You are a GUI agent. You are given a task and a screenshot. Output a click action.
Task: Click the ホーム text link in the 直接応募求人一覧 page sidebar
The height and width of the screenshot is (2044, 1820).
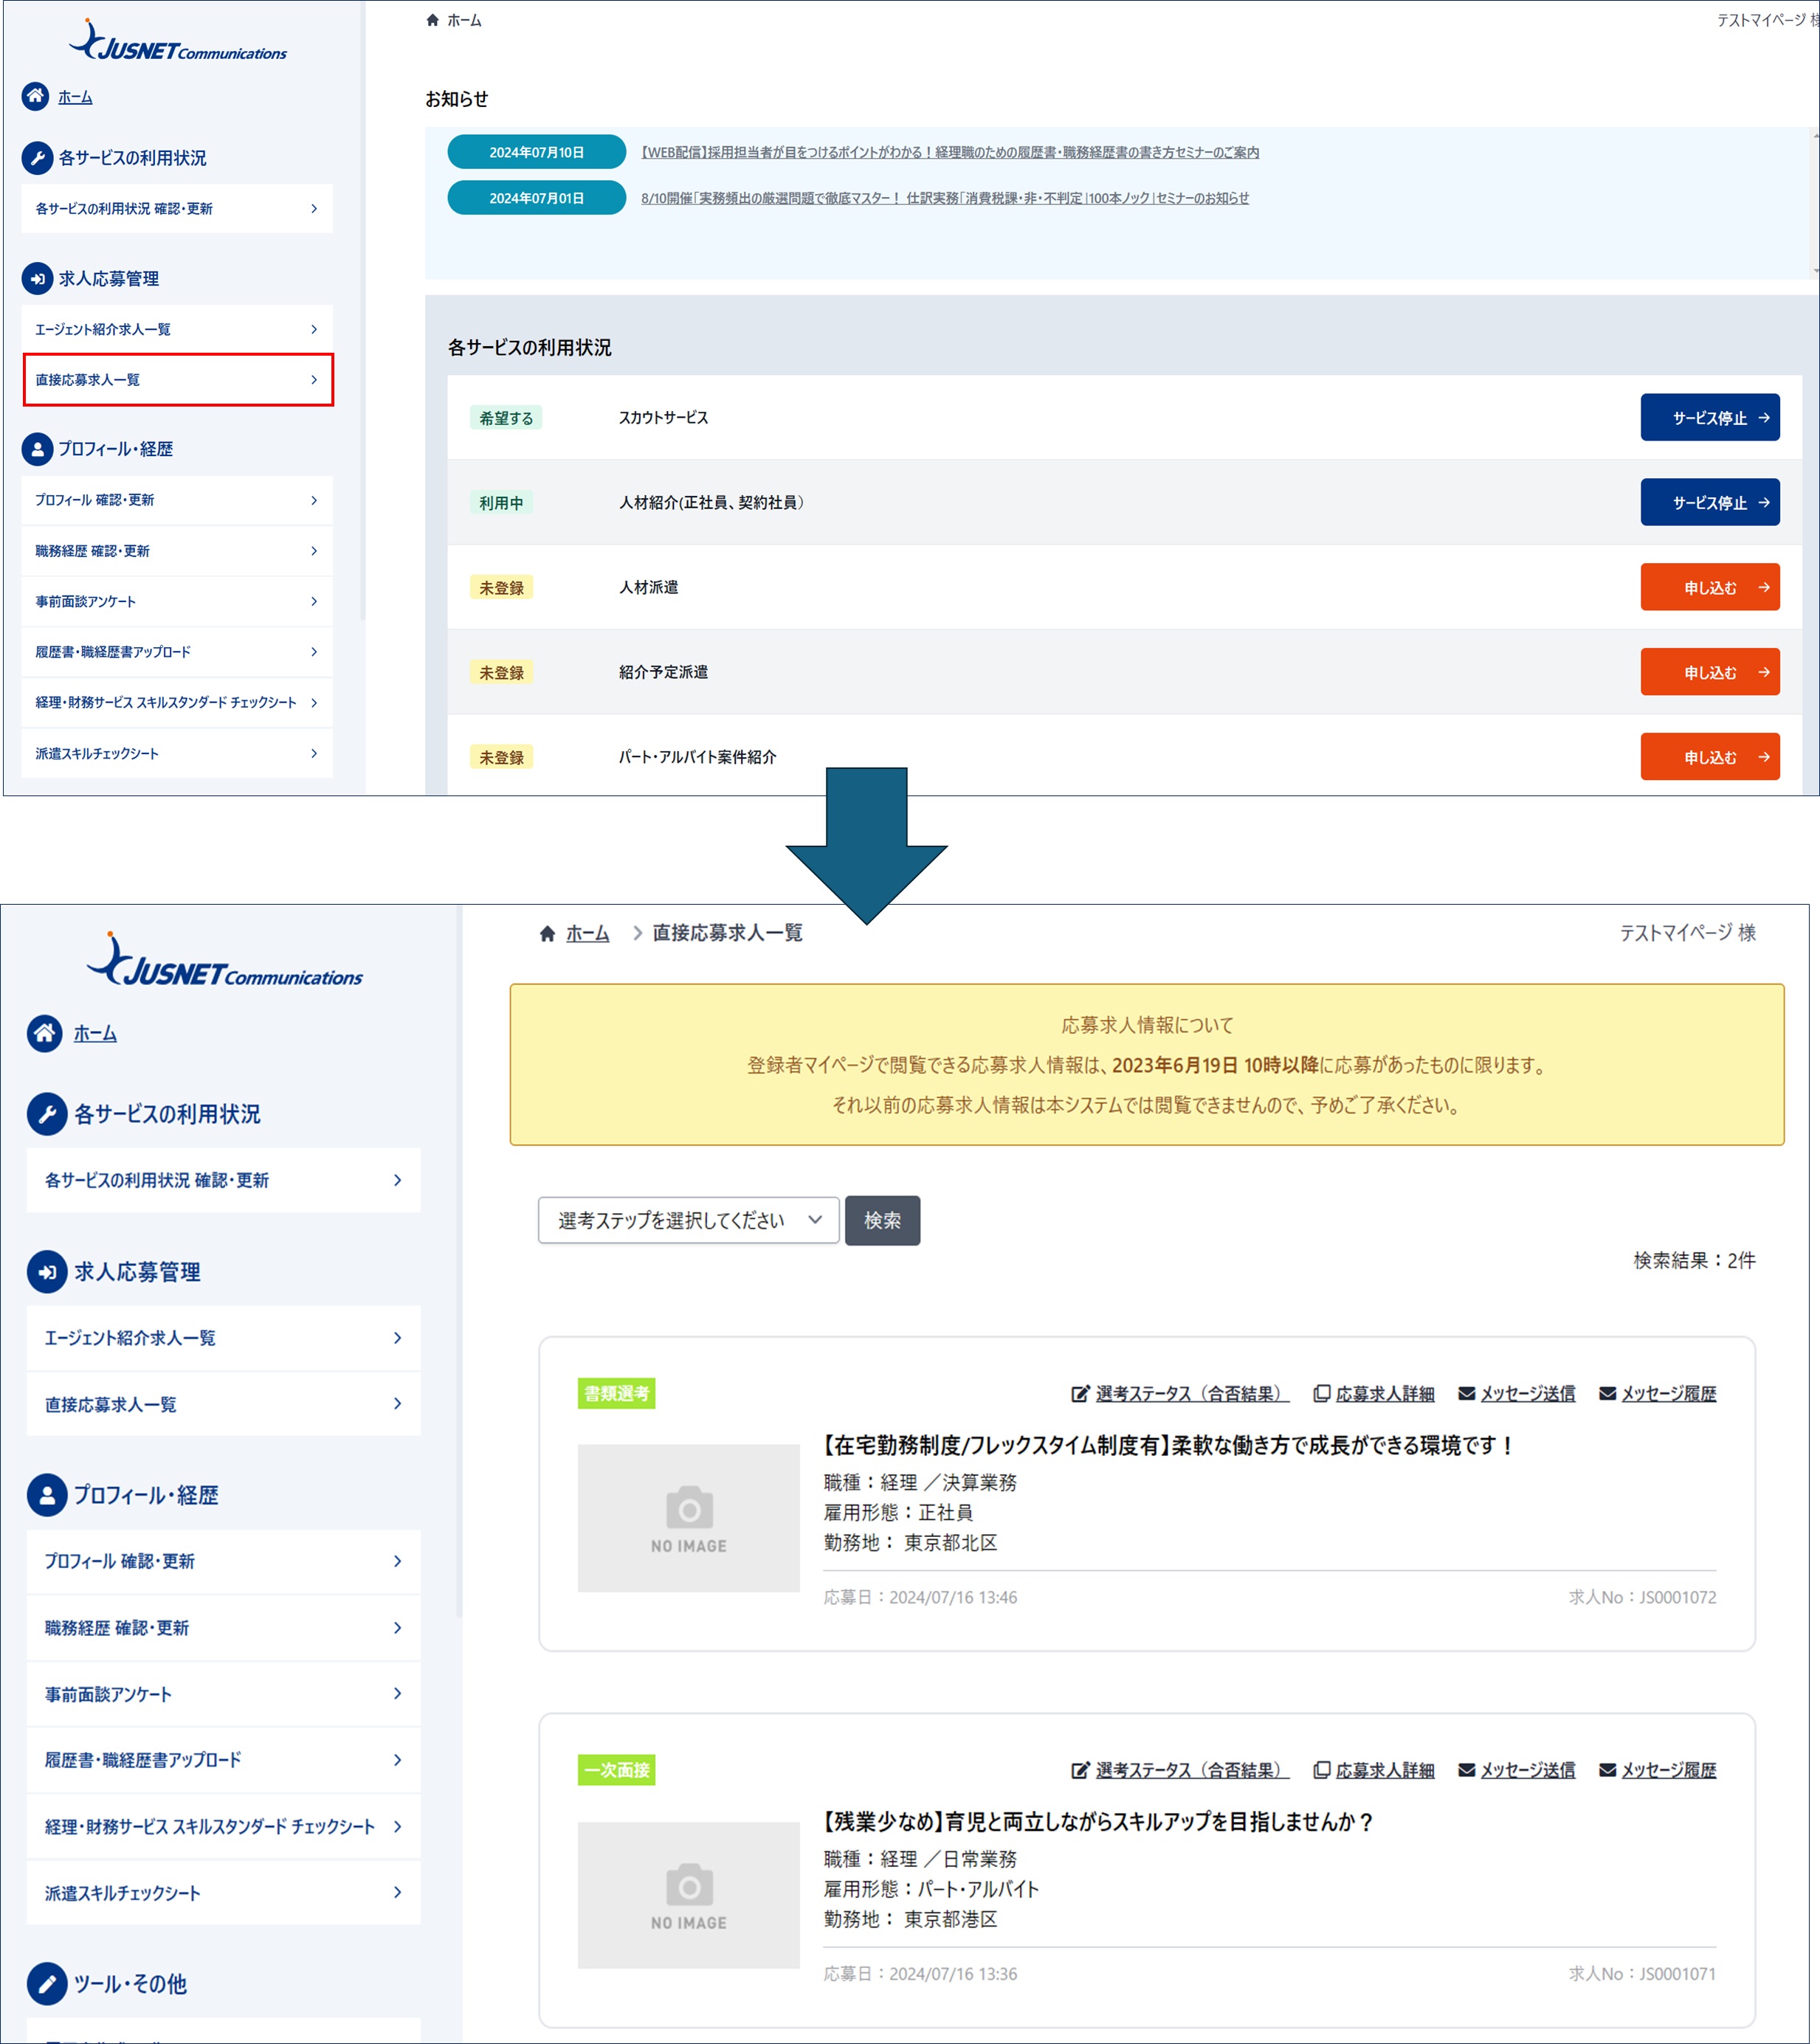click(95, 1033)
